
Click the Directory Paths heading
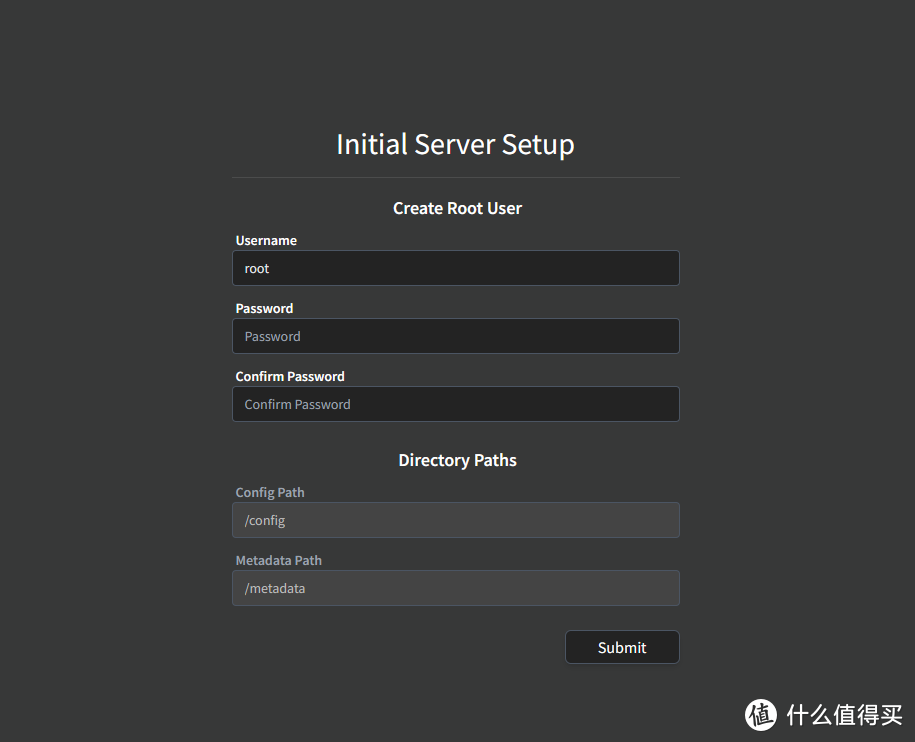[457, 460]
